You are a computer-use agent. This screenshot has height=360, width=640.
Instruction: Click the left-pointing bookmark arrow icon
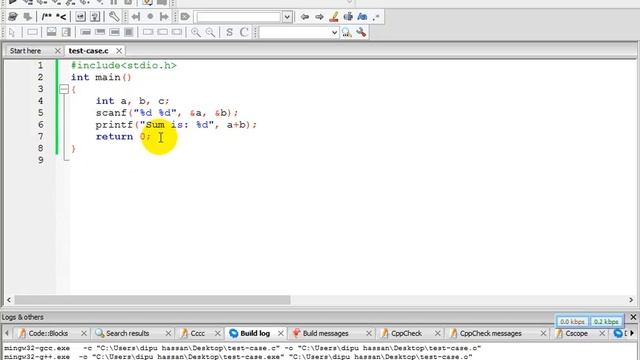[x=136, y=17]
